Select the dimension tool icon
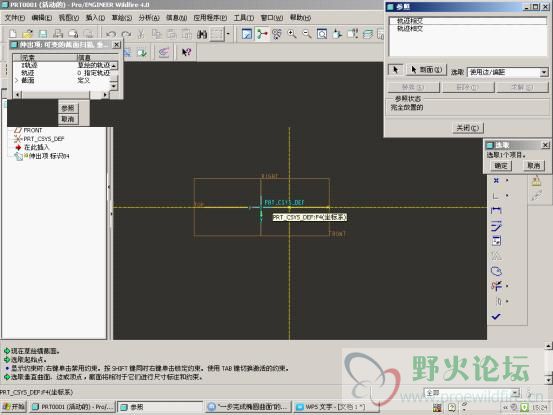This screenshot has height=415, width=553. click(496, 210)
